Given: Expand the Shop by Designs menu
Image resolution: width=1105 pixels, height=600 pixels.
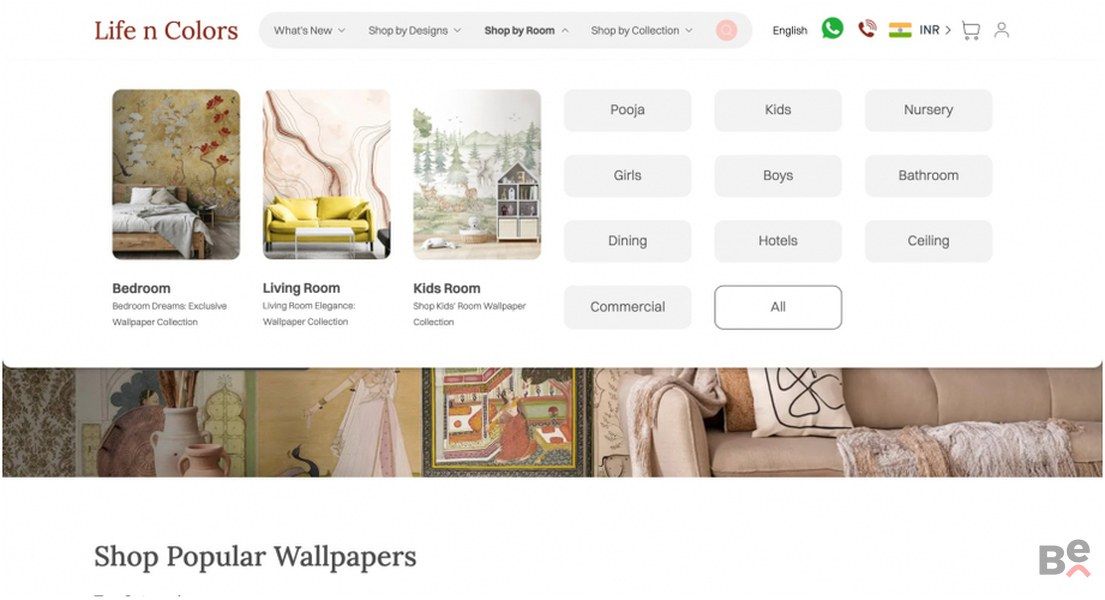Looking at the screenshot, I should pos(414,30).
